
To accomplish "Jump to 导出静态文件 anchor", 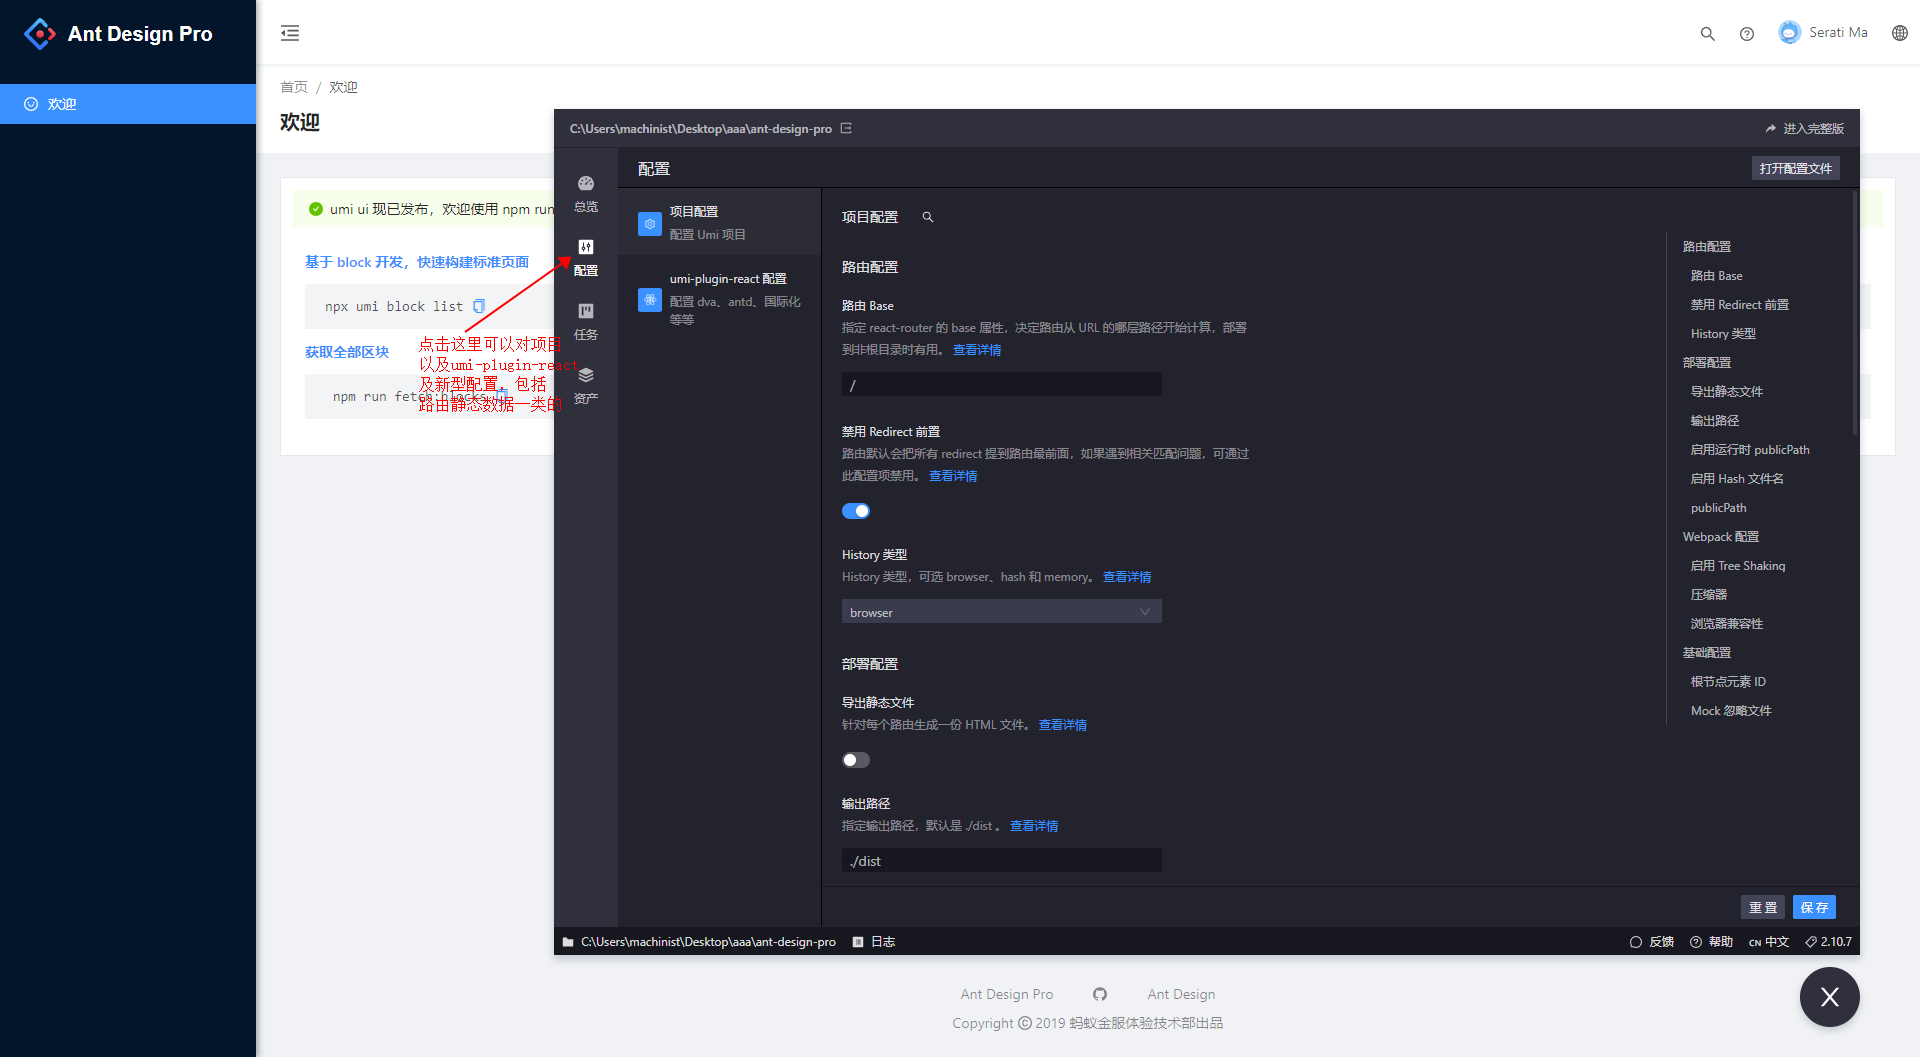I will coord(1727,392).
